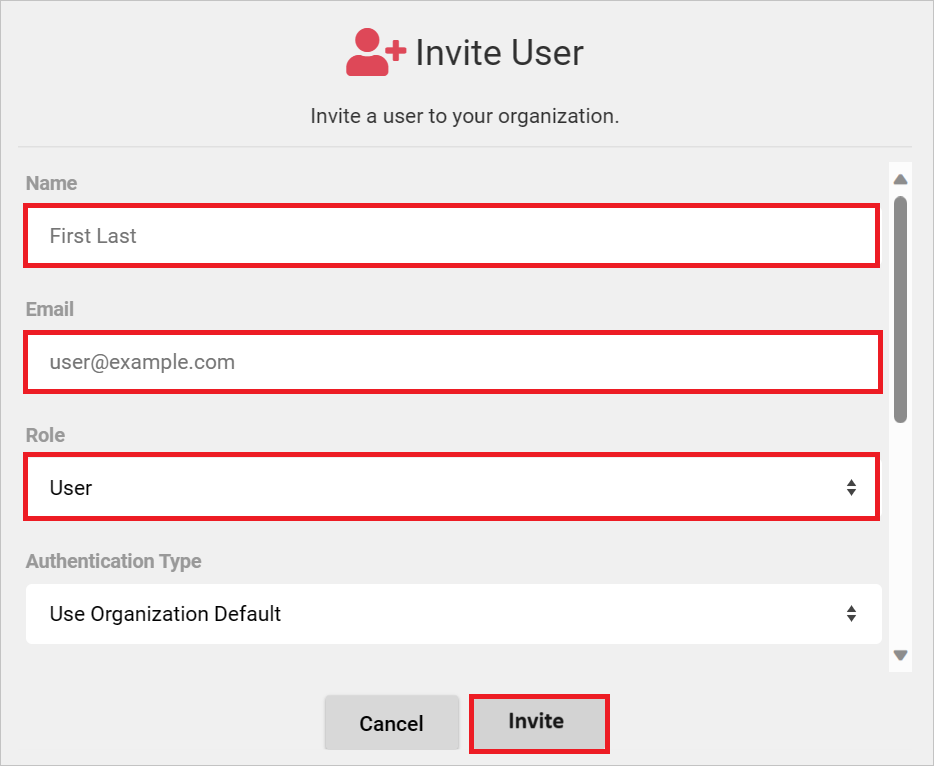Click the Authentication Type label

tap(113, 561)
